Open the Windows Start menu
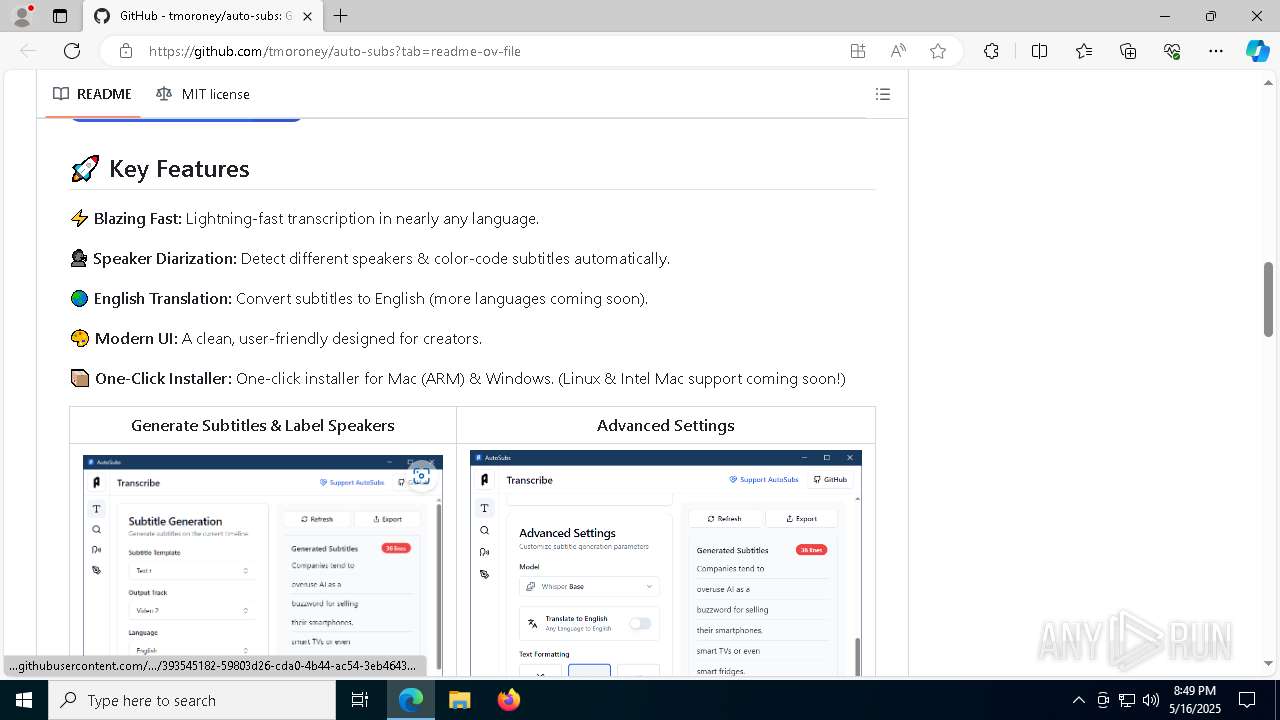Viewport: 1280px width, 720px height. [x=24, y=700]
